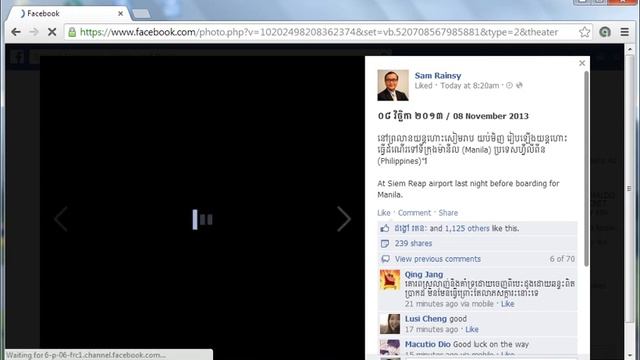Open Qing Jang's avatar thumbnail
The image size is (640, 360).
pyautogui.click(x=390, y=280)
